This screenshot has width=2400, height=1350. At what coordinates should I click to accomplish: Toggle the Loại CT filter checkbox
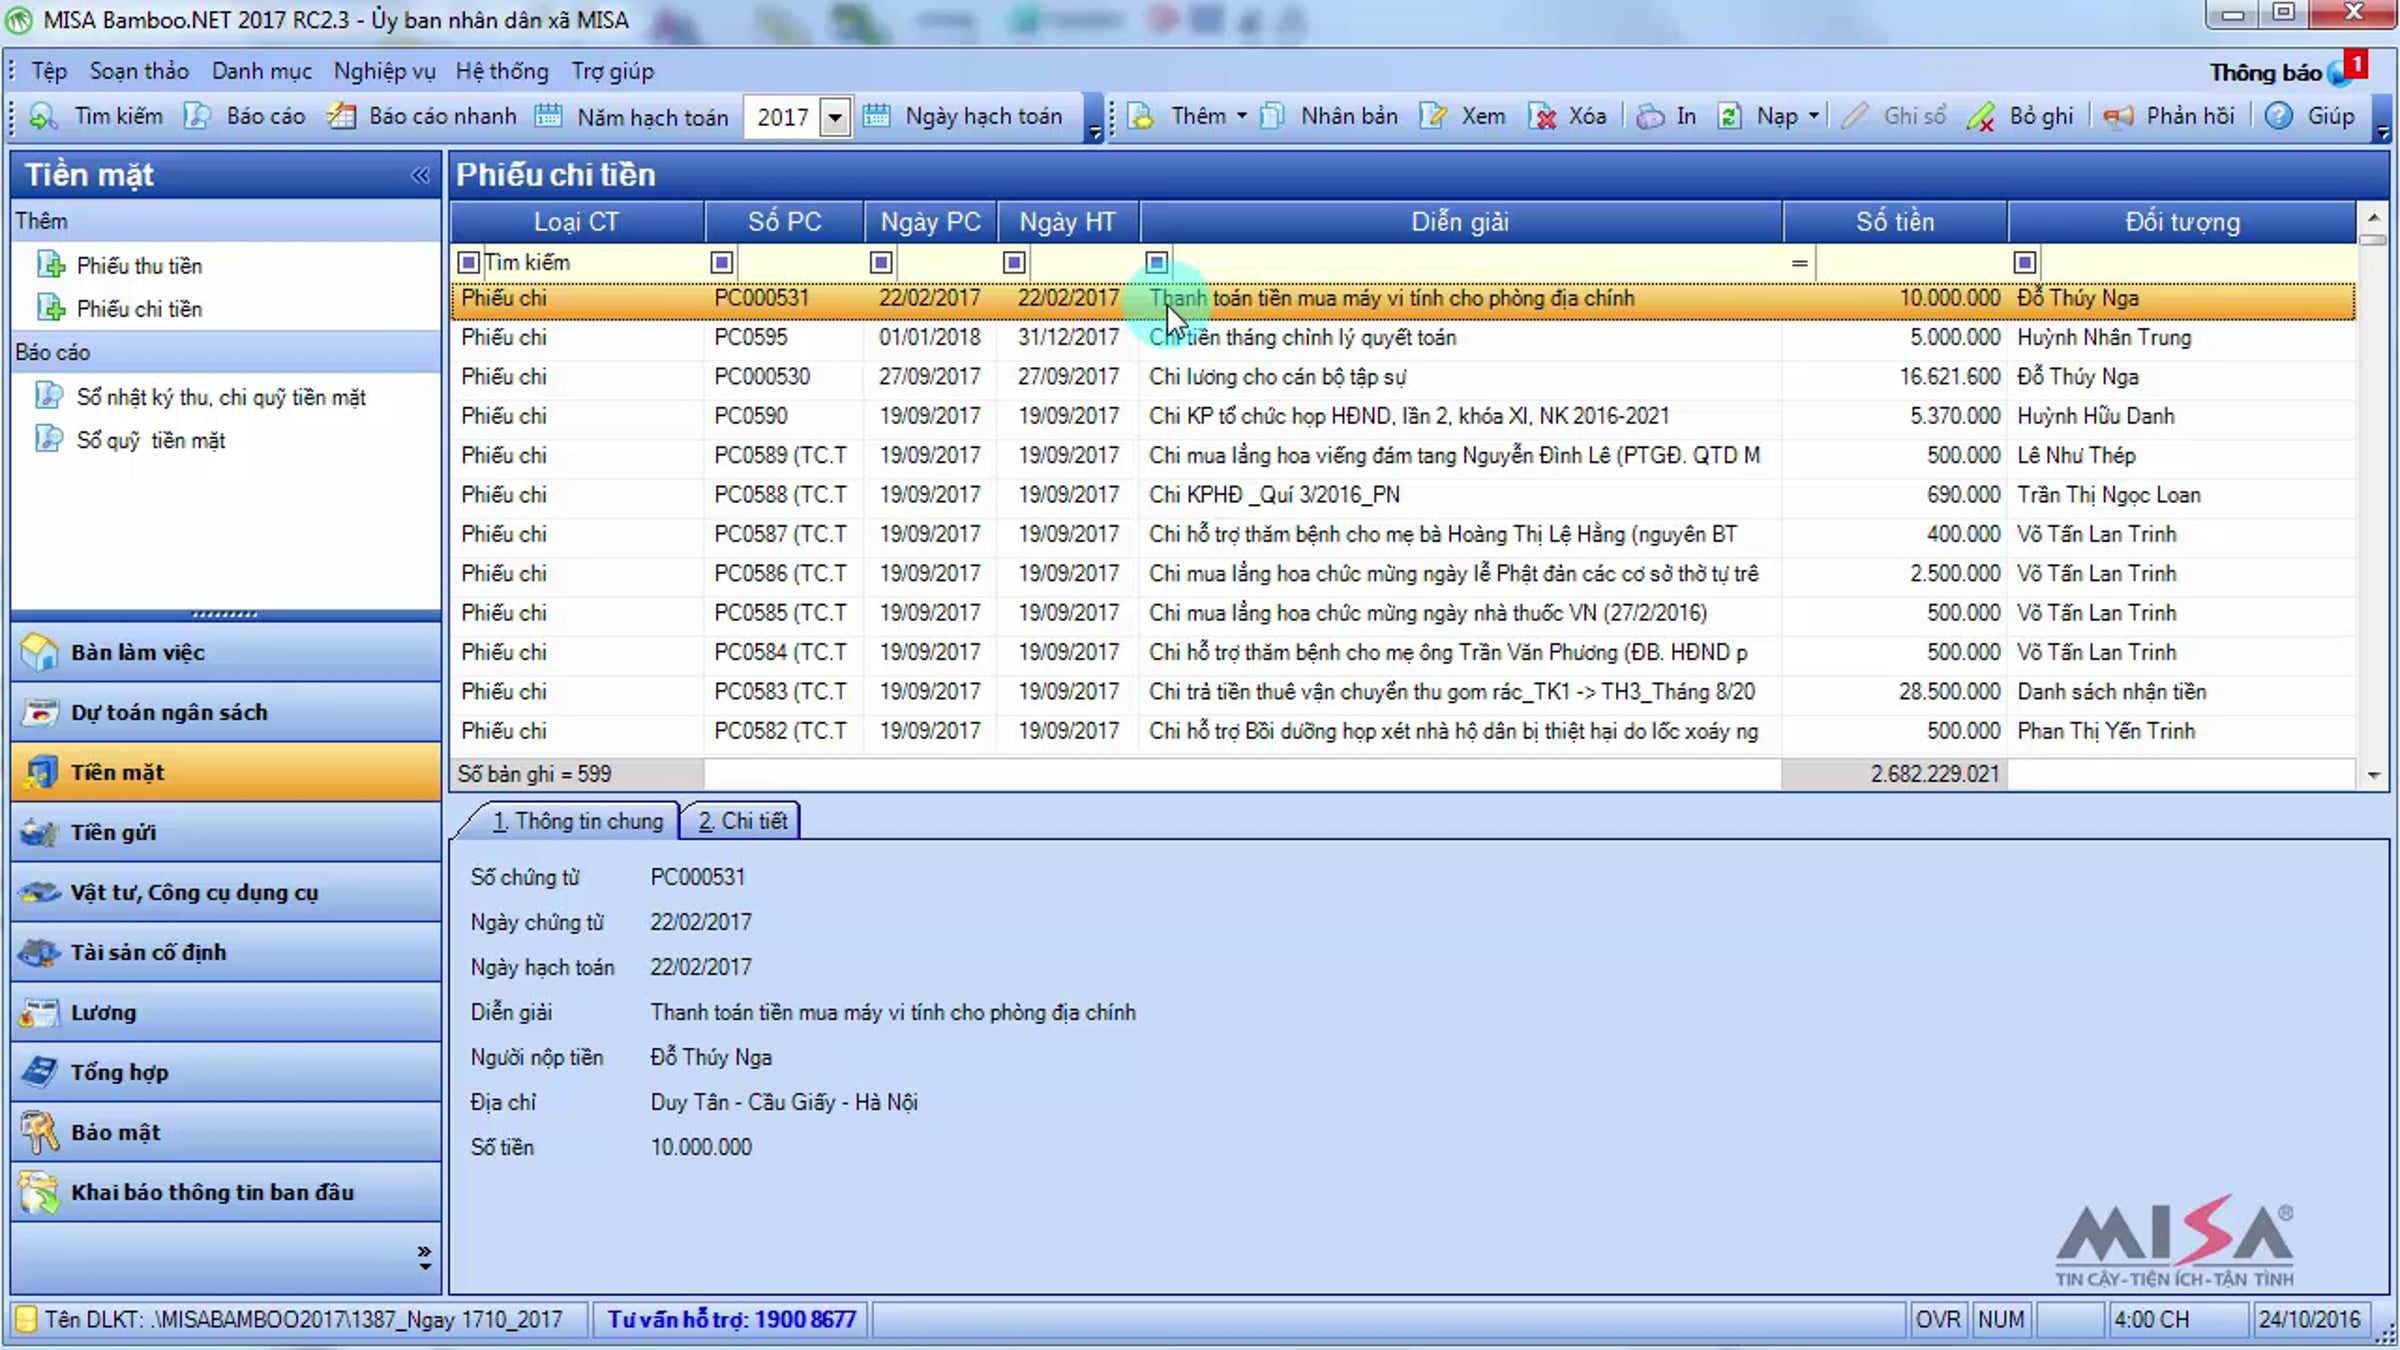(468, 262)
